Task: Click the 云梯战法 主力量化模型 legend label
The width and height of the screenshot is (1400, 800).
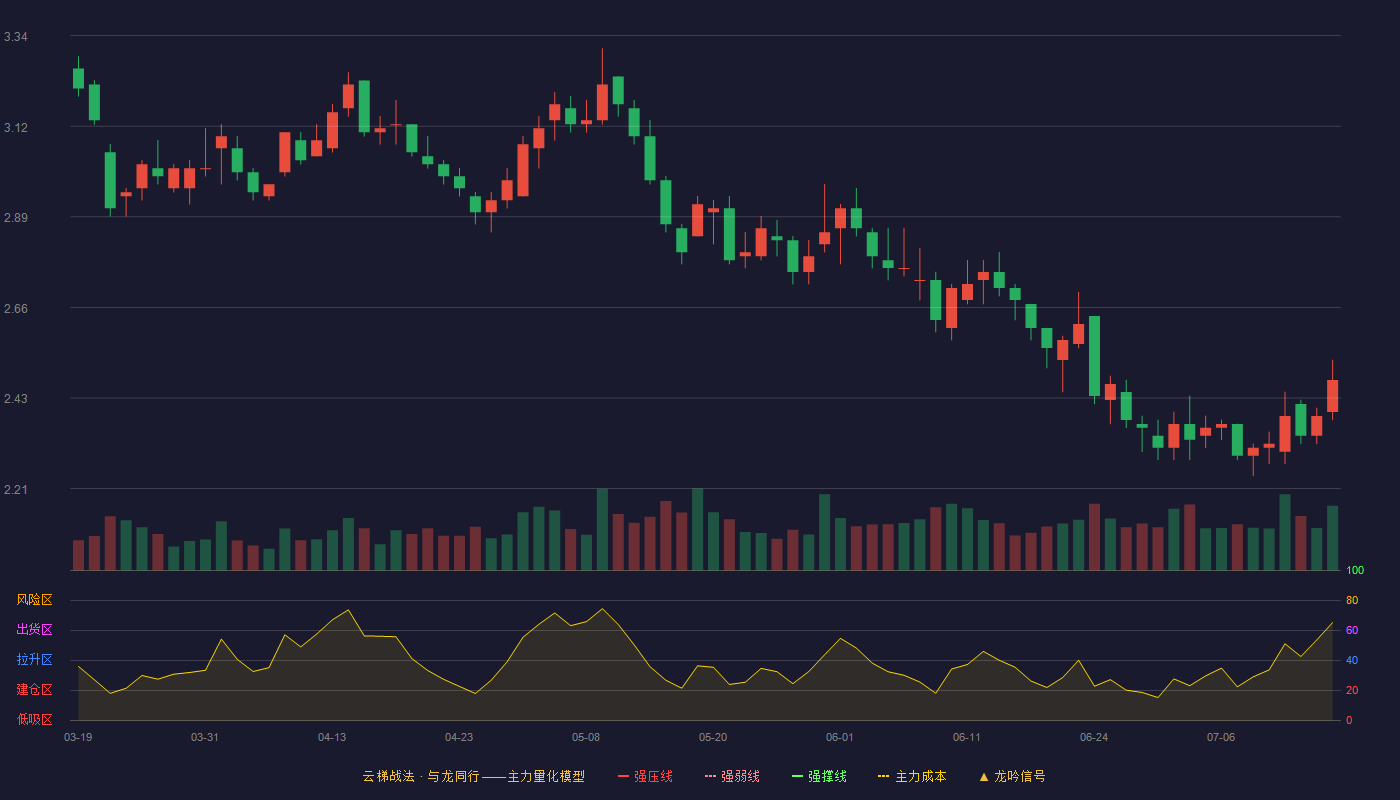Action: pyautogui.click(x=473, y=776)
